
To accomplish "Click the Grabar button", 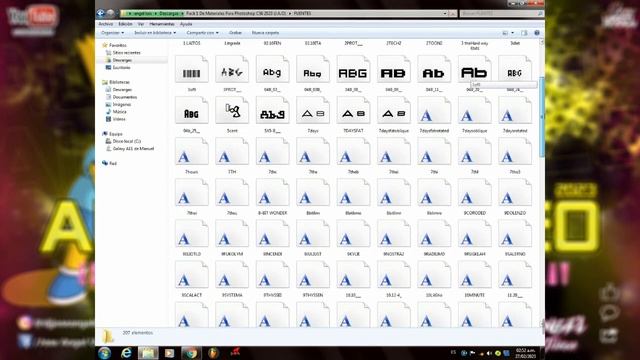I will (x=235, y=33).
